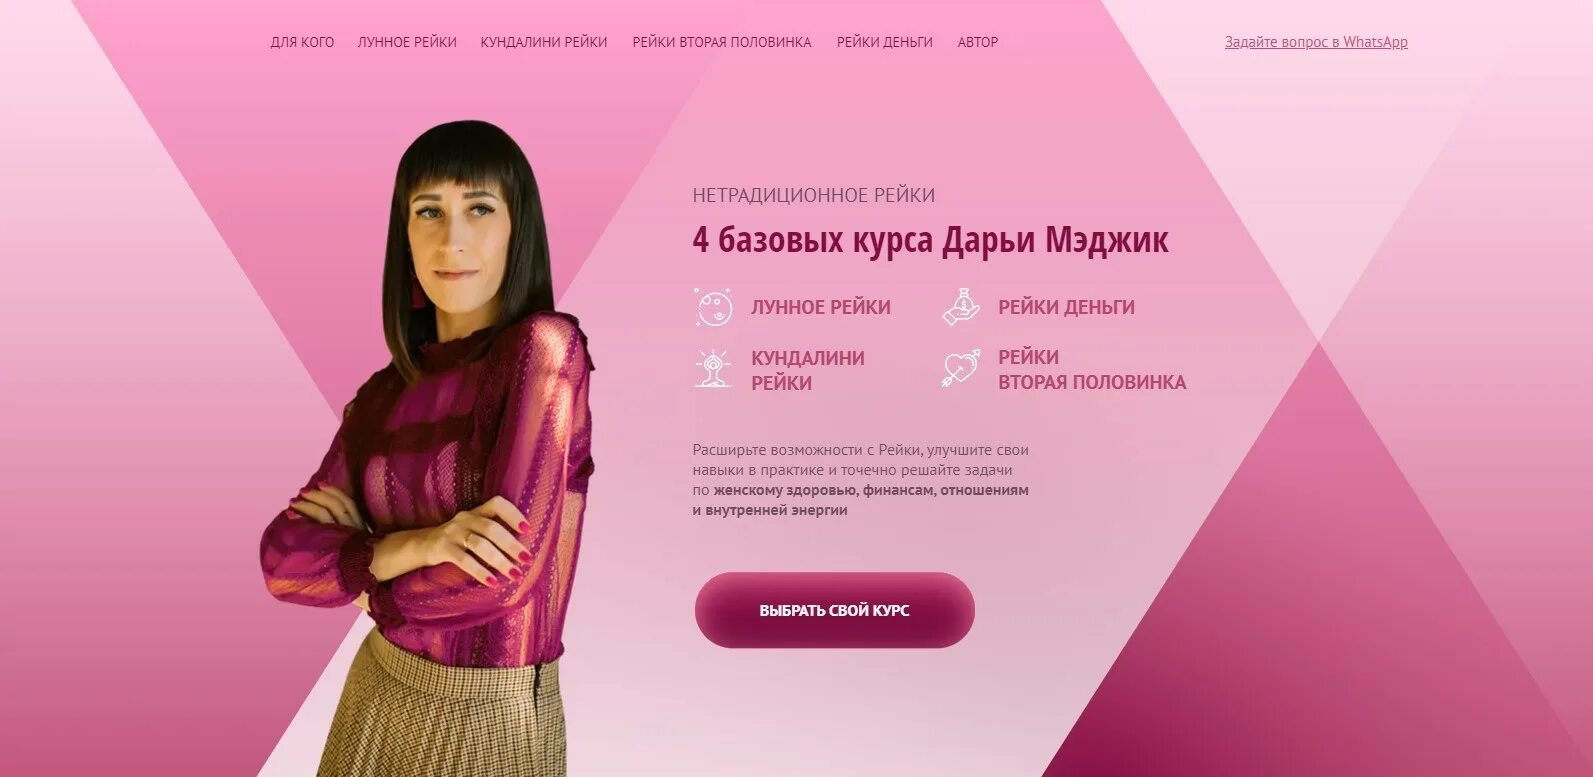This screenshot has height=777, width=1593.
Task: Select the Лунное Рейки course label
Action: tap(821, 307)
